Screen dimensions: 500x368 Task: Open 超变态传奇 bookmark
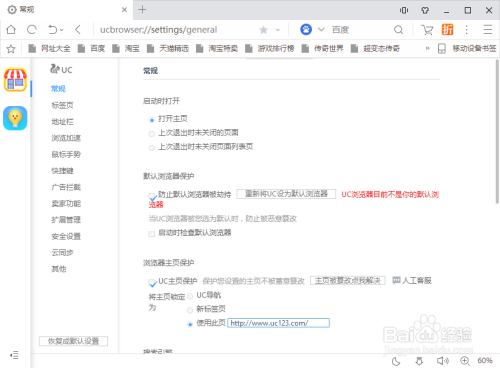coord(375,49)
